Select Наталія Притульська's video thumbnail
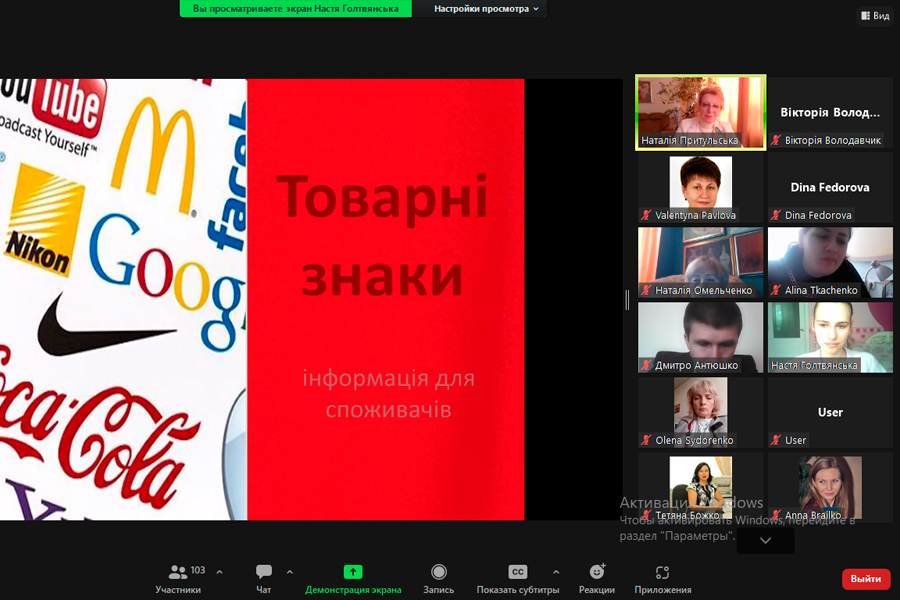The image size is (900, 600). [x=700, y=112]
